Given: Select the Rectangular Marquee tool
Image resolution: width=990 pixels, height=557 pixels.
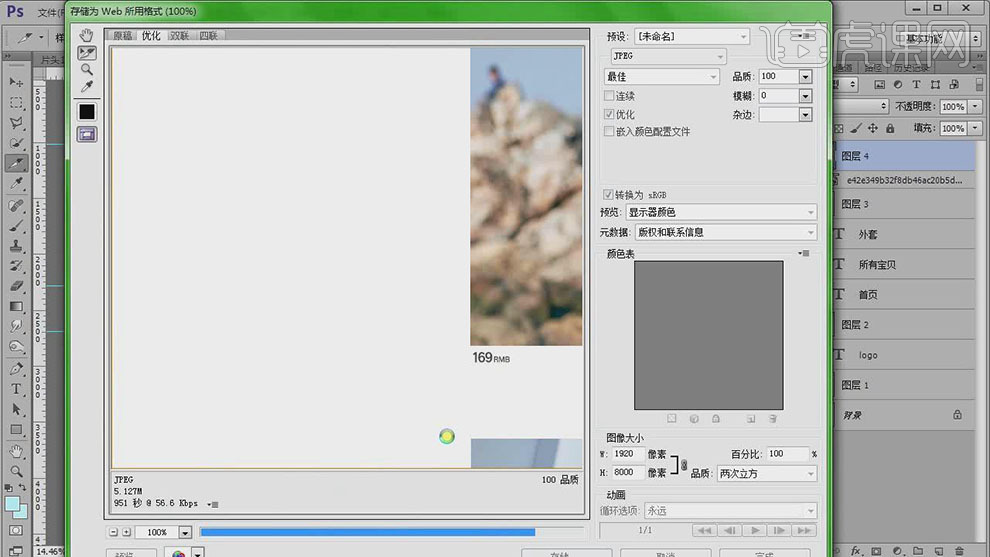Looking at the screenshot, I should 16,102.
